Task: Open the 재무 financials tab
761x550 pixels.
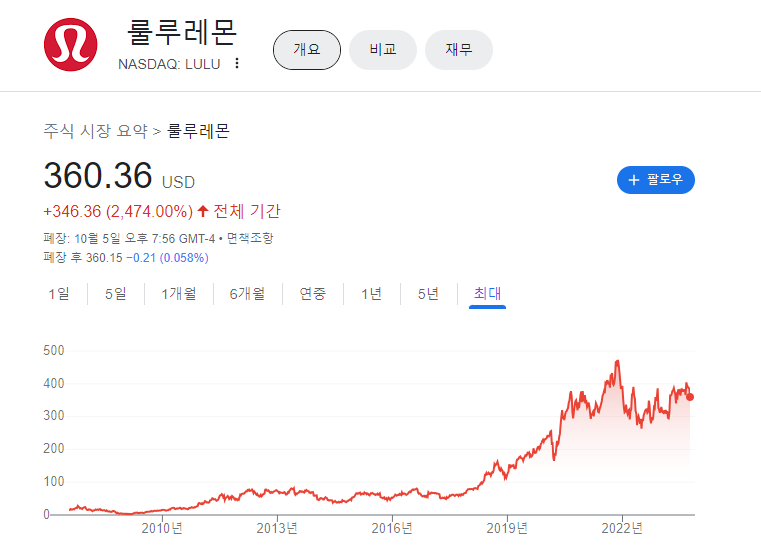Action: tap(459, 50)
